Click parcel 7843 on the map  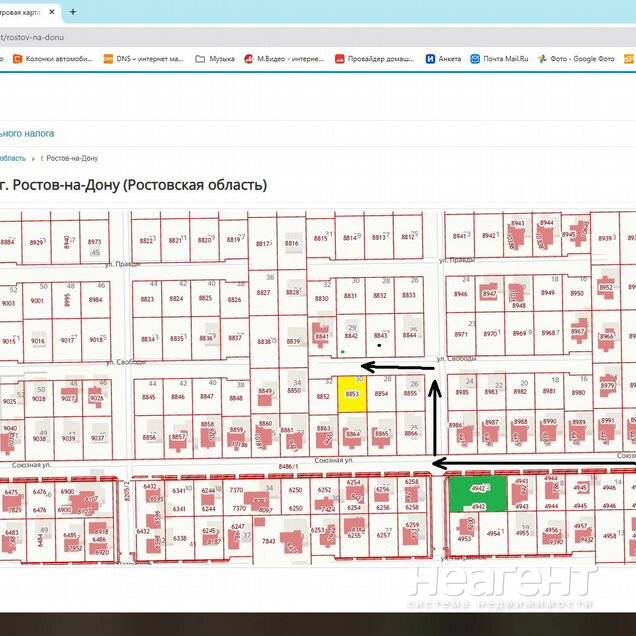click(x=268, y=541)
